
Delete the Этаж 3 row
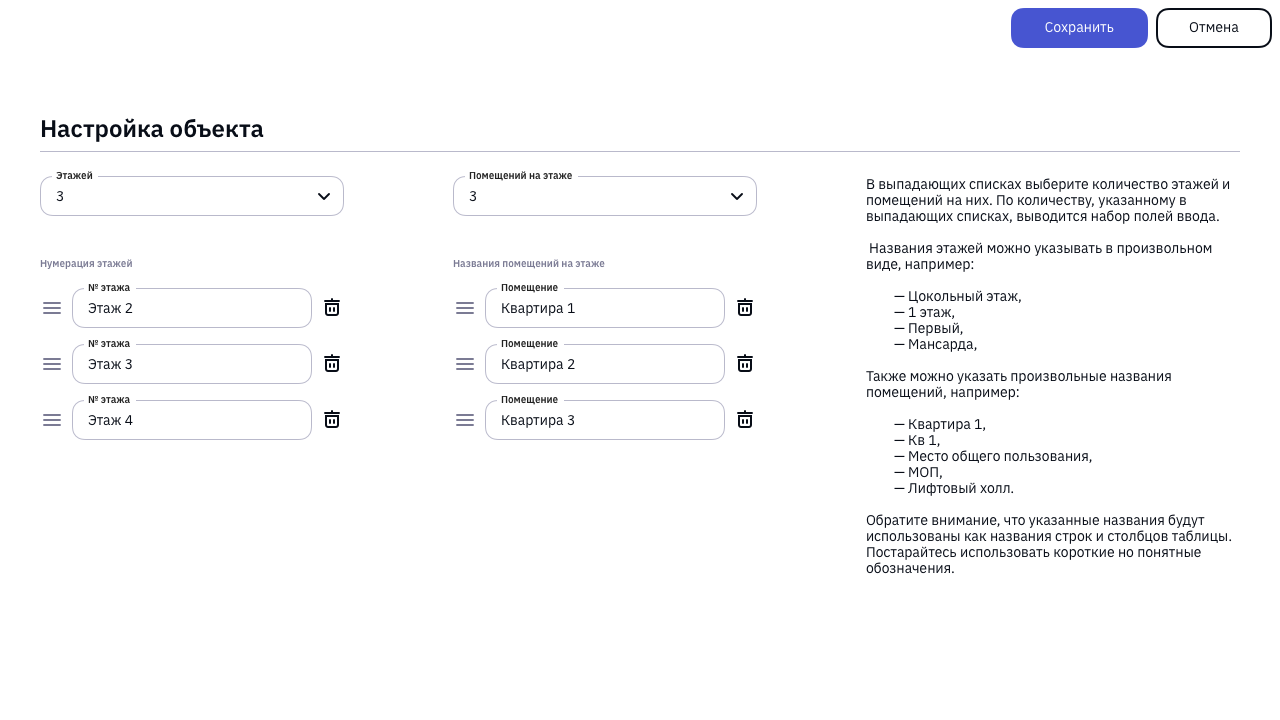(332, 364)
